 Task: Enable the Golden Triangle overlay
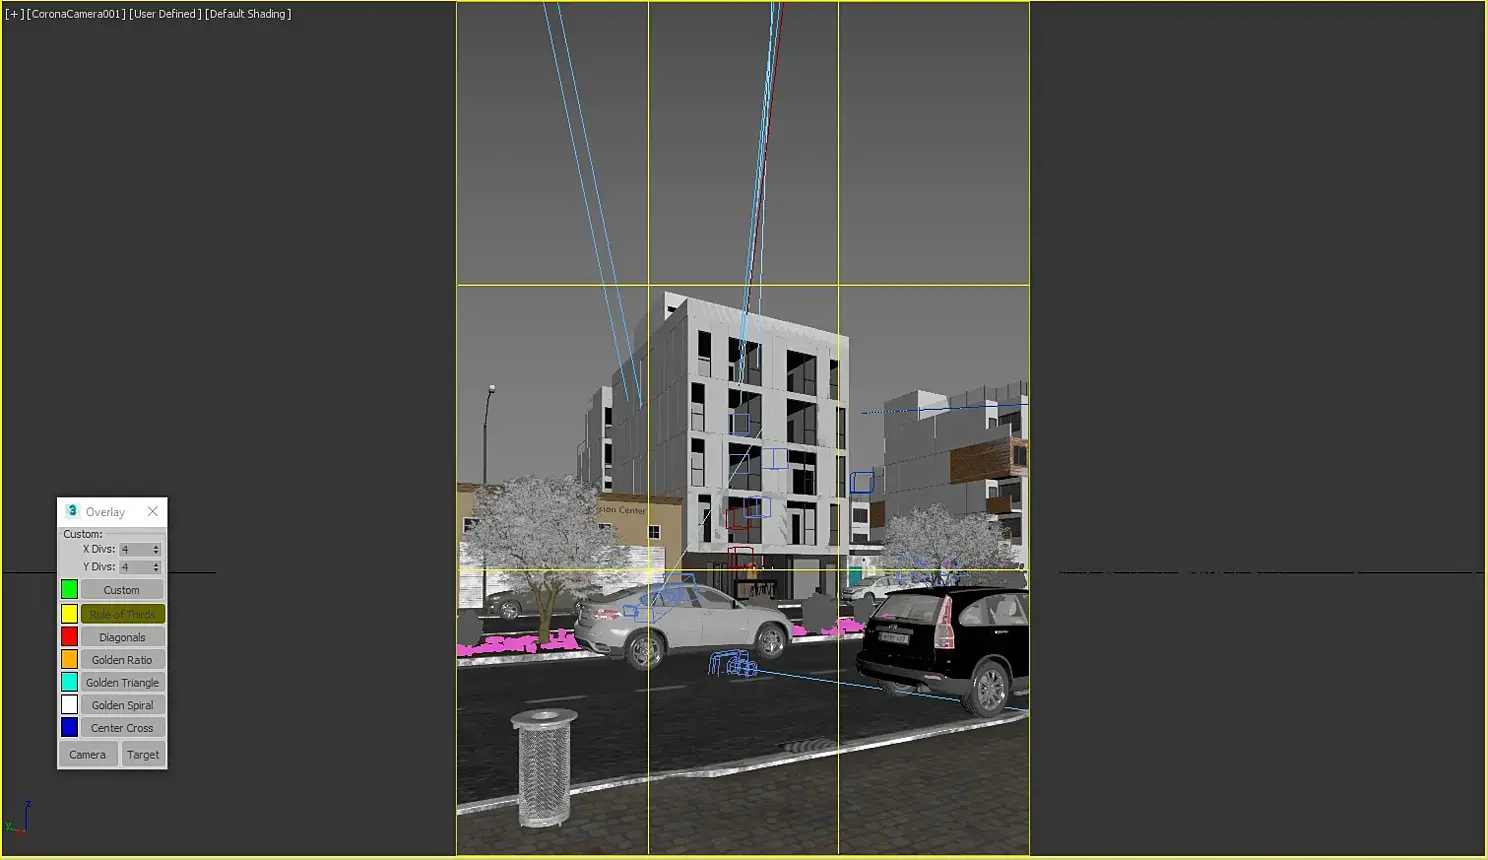pos(122,682)
